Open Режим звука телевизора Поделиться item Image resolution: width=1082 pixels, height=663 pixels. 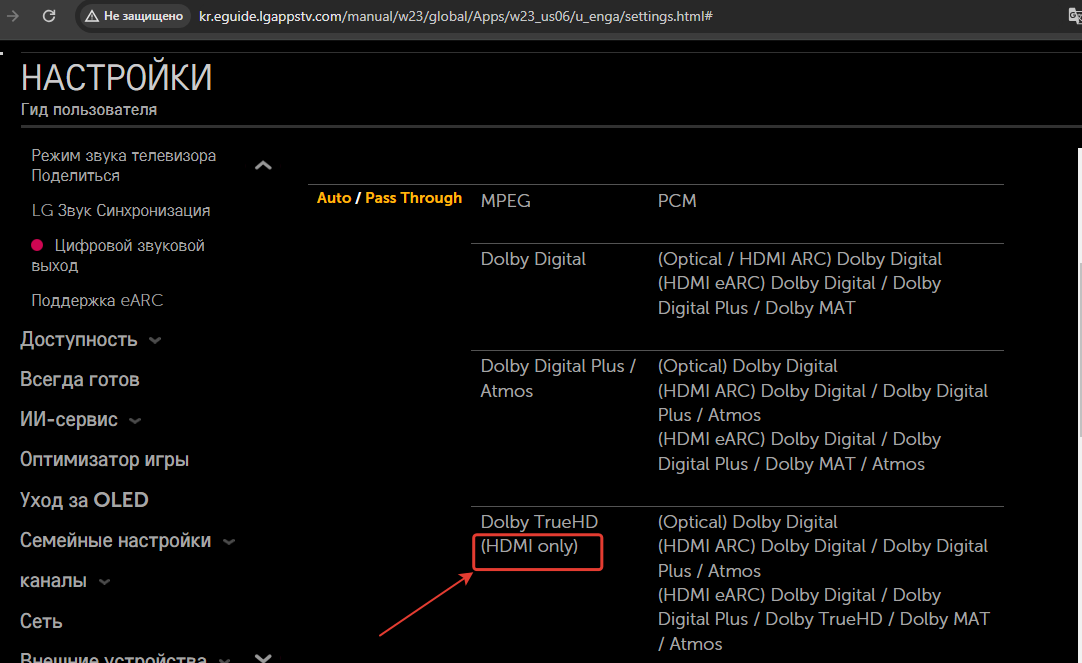[123, 166]
